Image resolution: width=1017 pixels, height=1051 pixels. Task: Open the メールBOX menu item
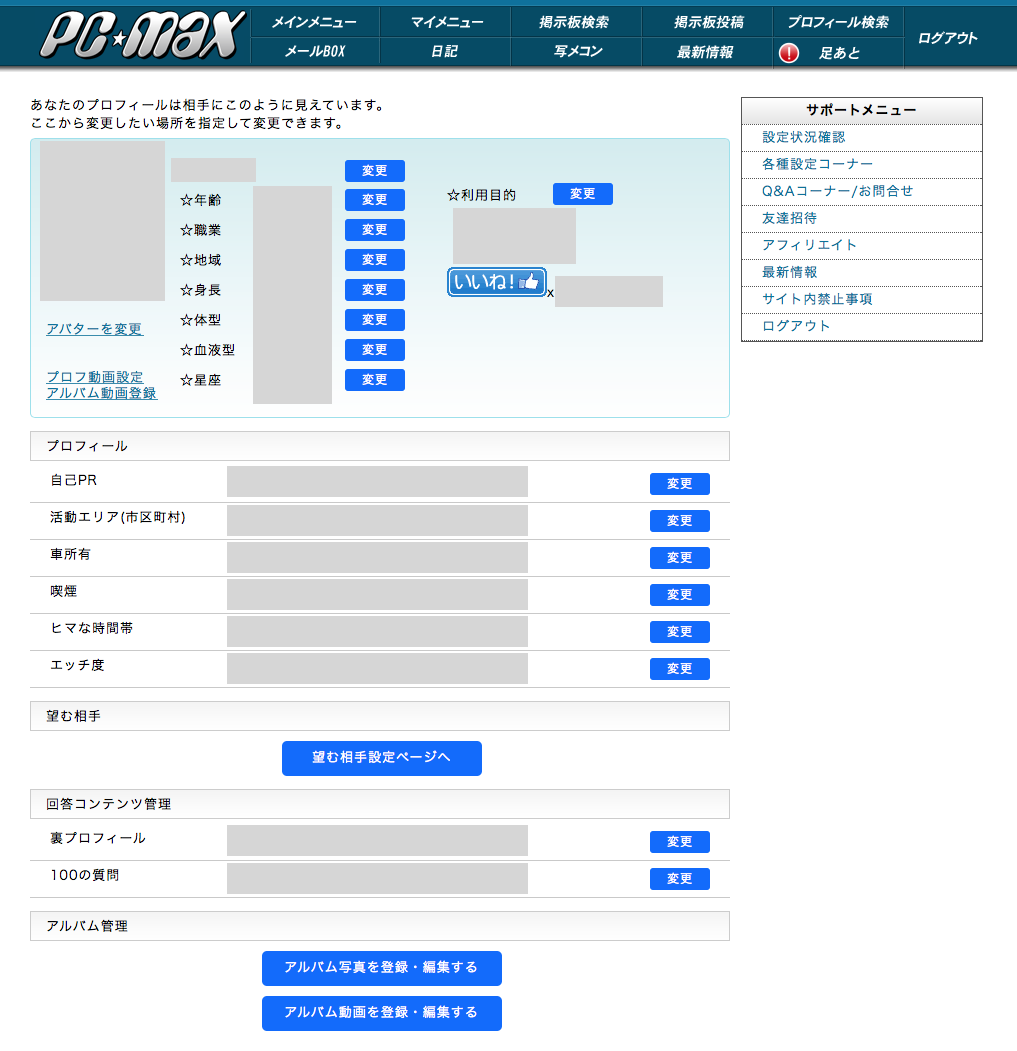[x=314, y=52]
